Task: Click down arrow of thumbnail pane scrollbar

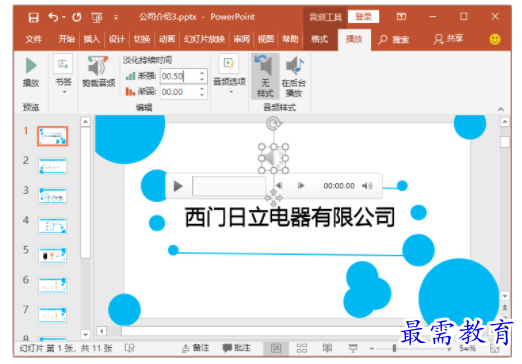Action: tap(85, 334)
